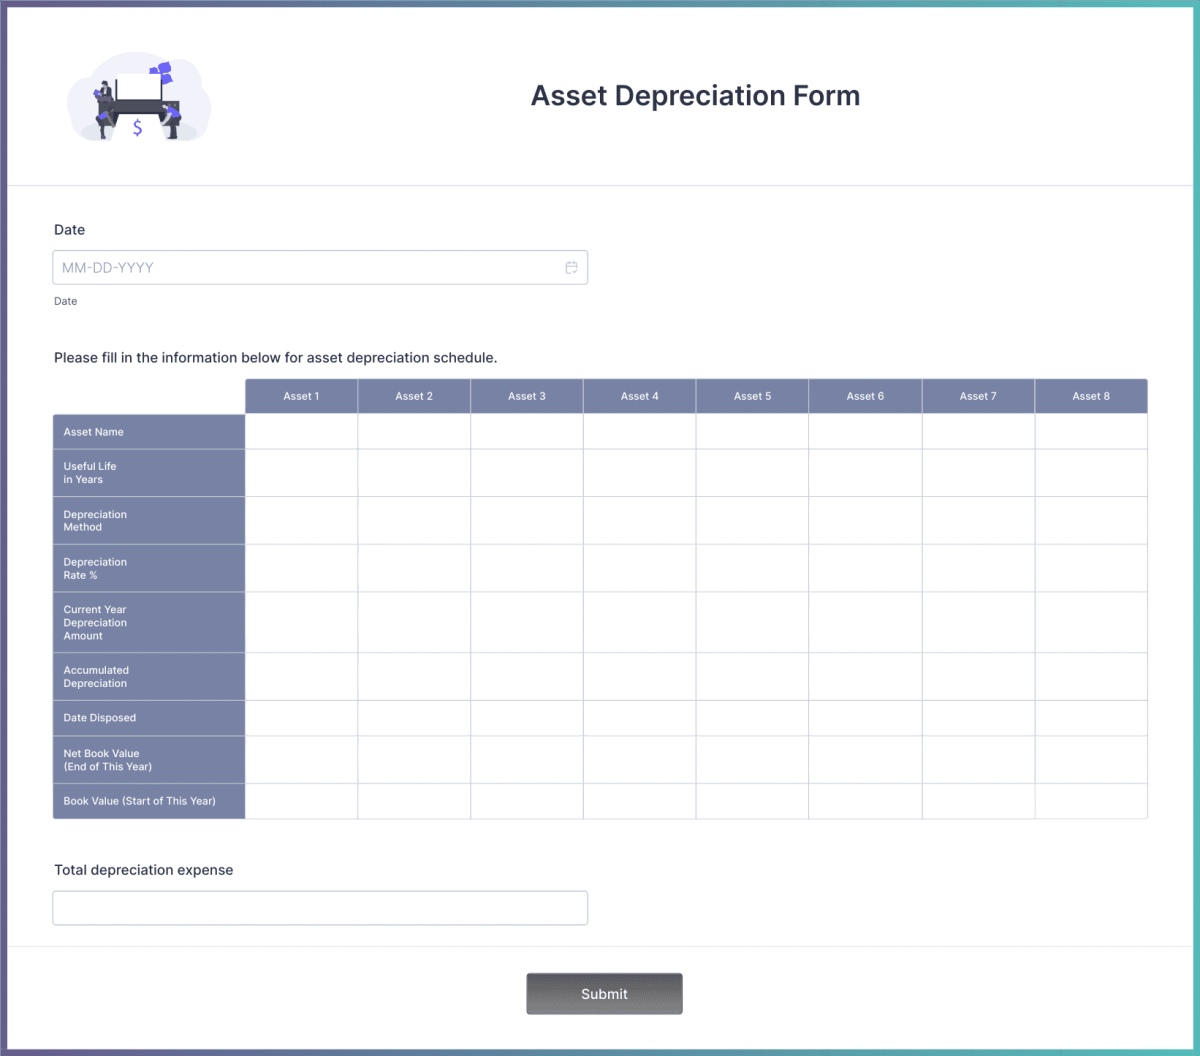Select Depreciation Rate % cell for Asset 4
The height and width of the screenshot is (1056, 1200).
pyautogui.click(x=640, y=568)
